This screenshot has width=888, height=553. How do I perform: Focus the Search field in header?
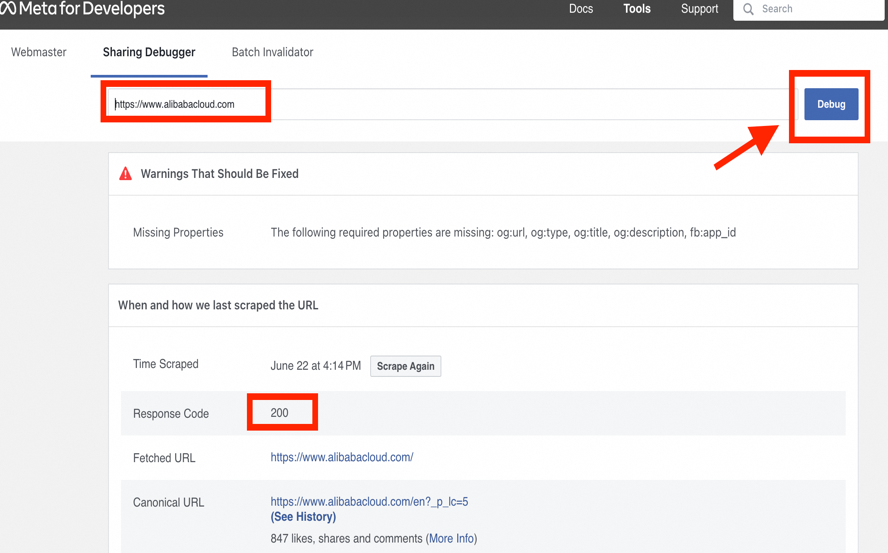[809, 9]
